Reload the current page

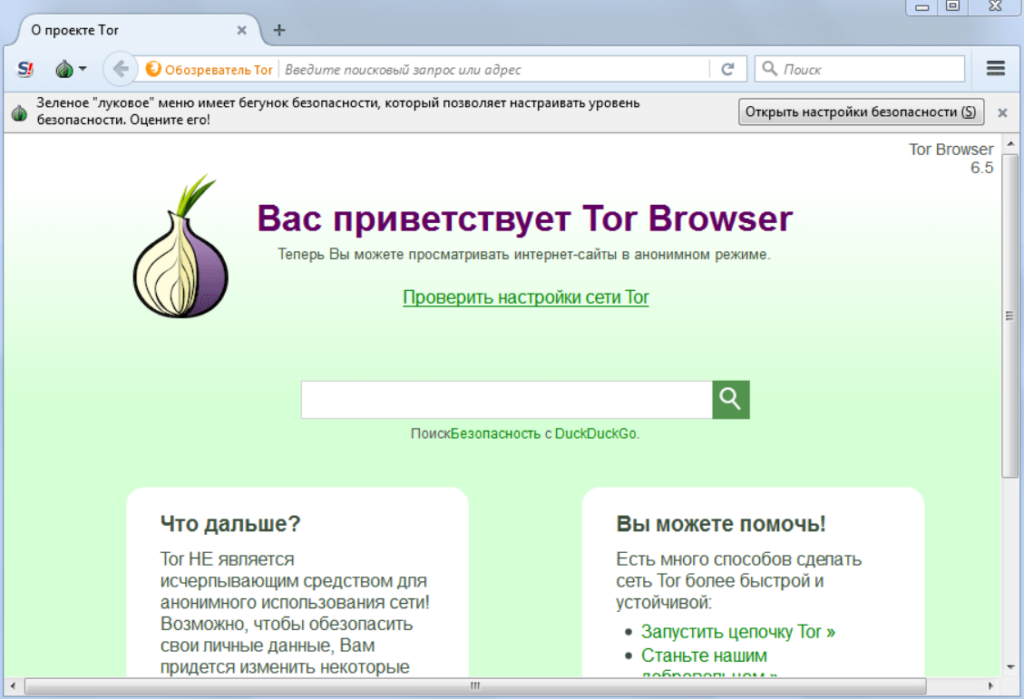[x=728, y=68]
